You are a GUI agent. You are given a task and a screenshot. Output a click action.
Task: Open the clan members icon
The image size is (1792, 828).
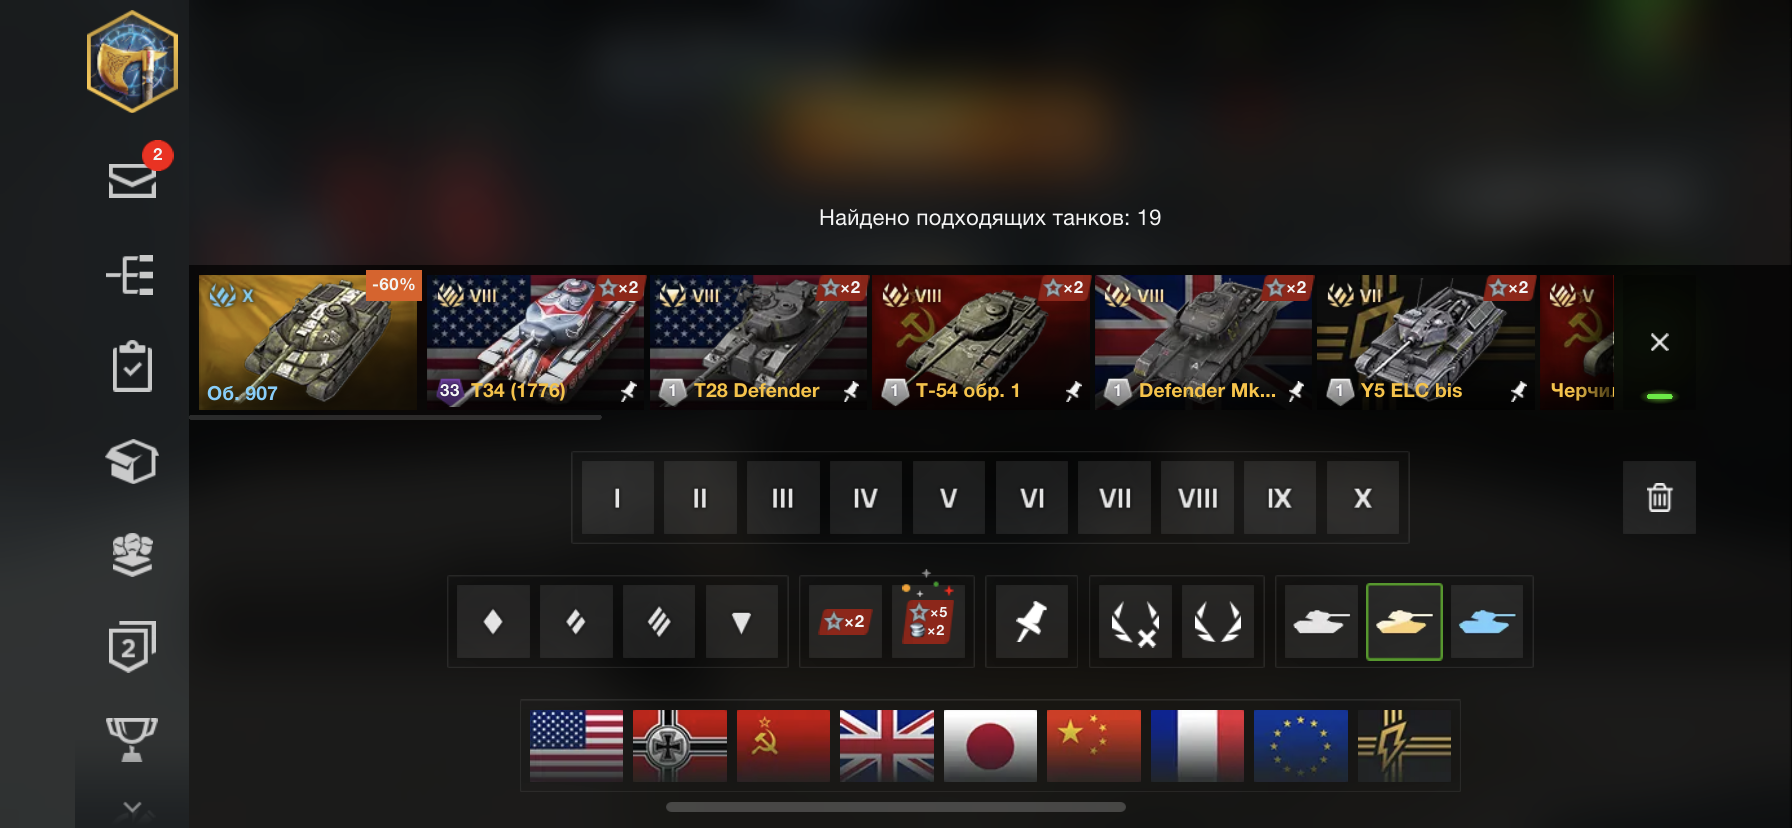tap(132, 554)
